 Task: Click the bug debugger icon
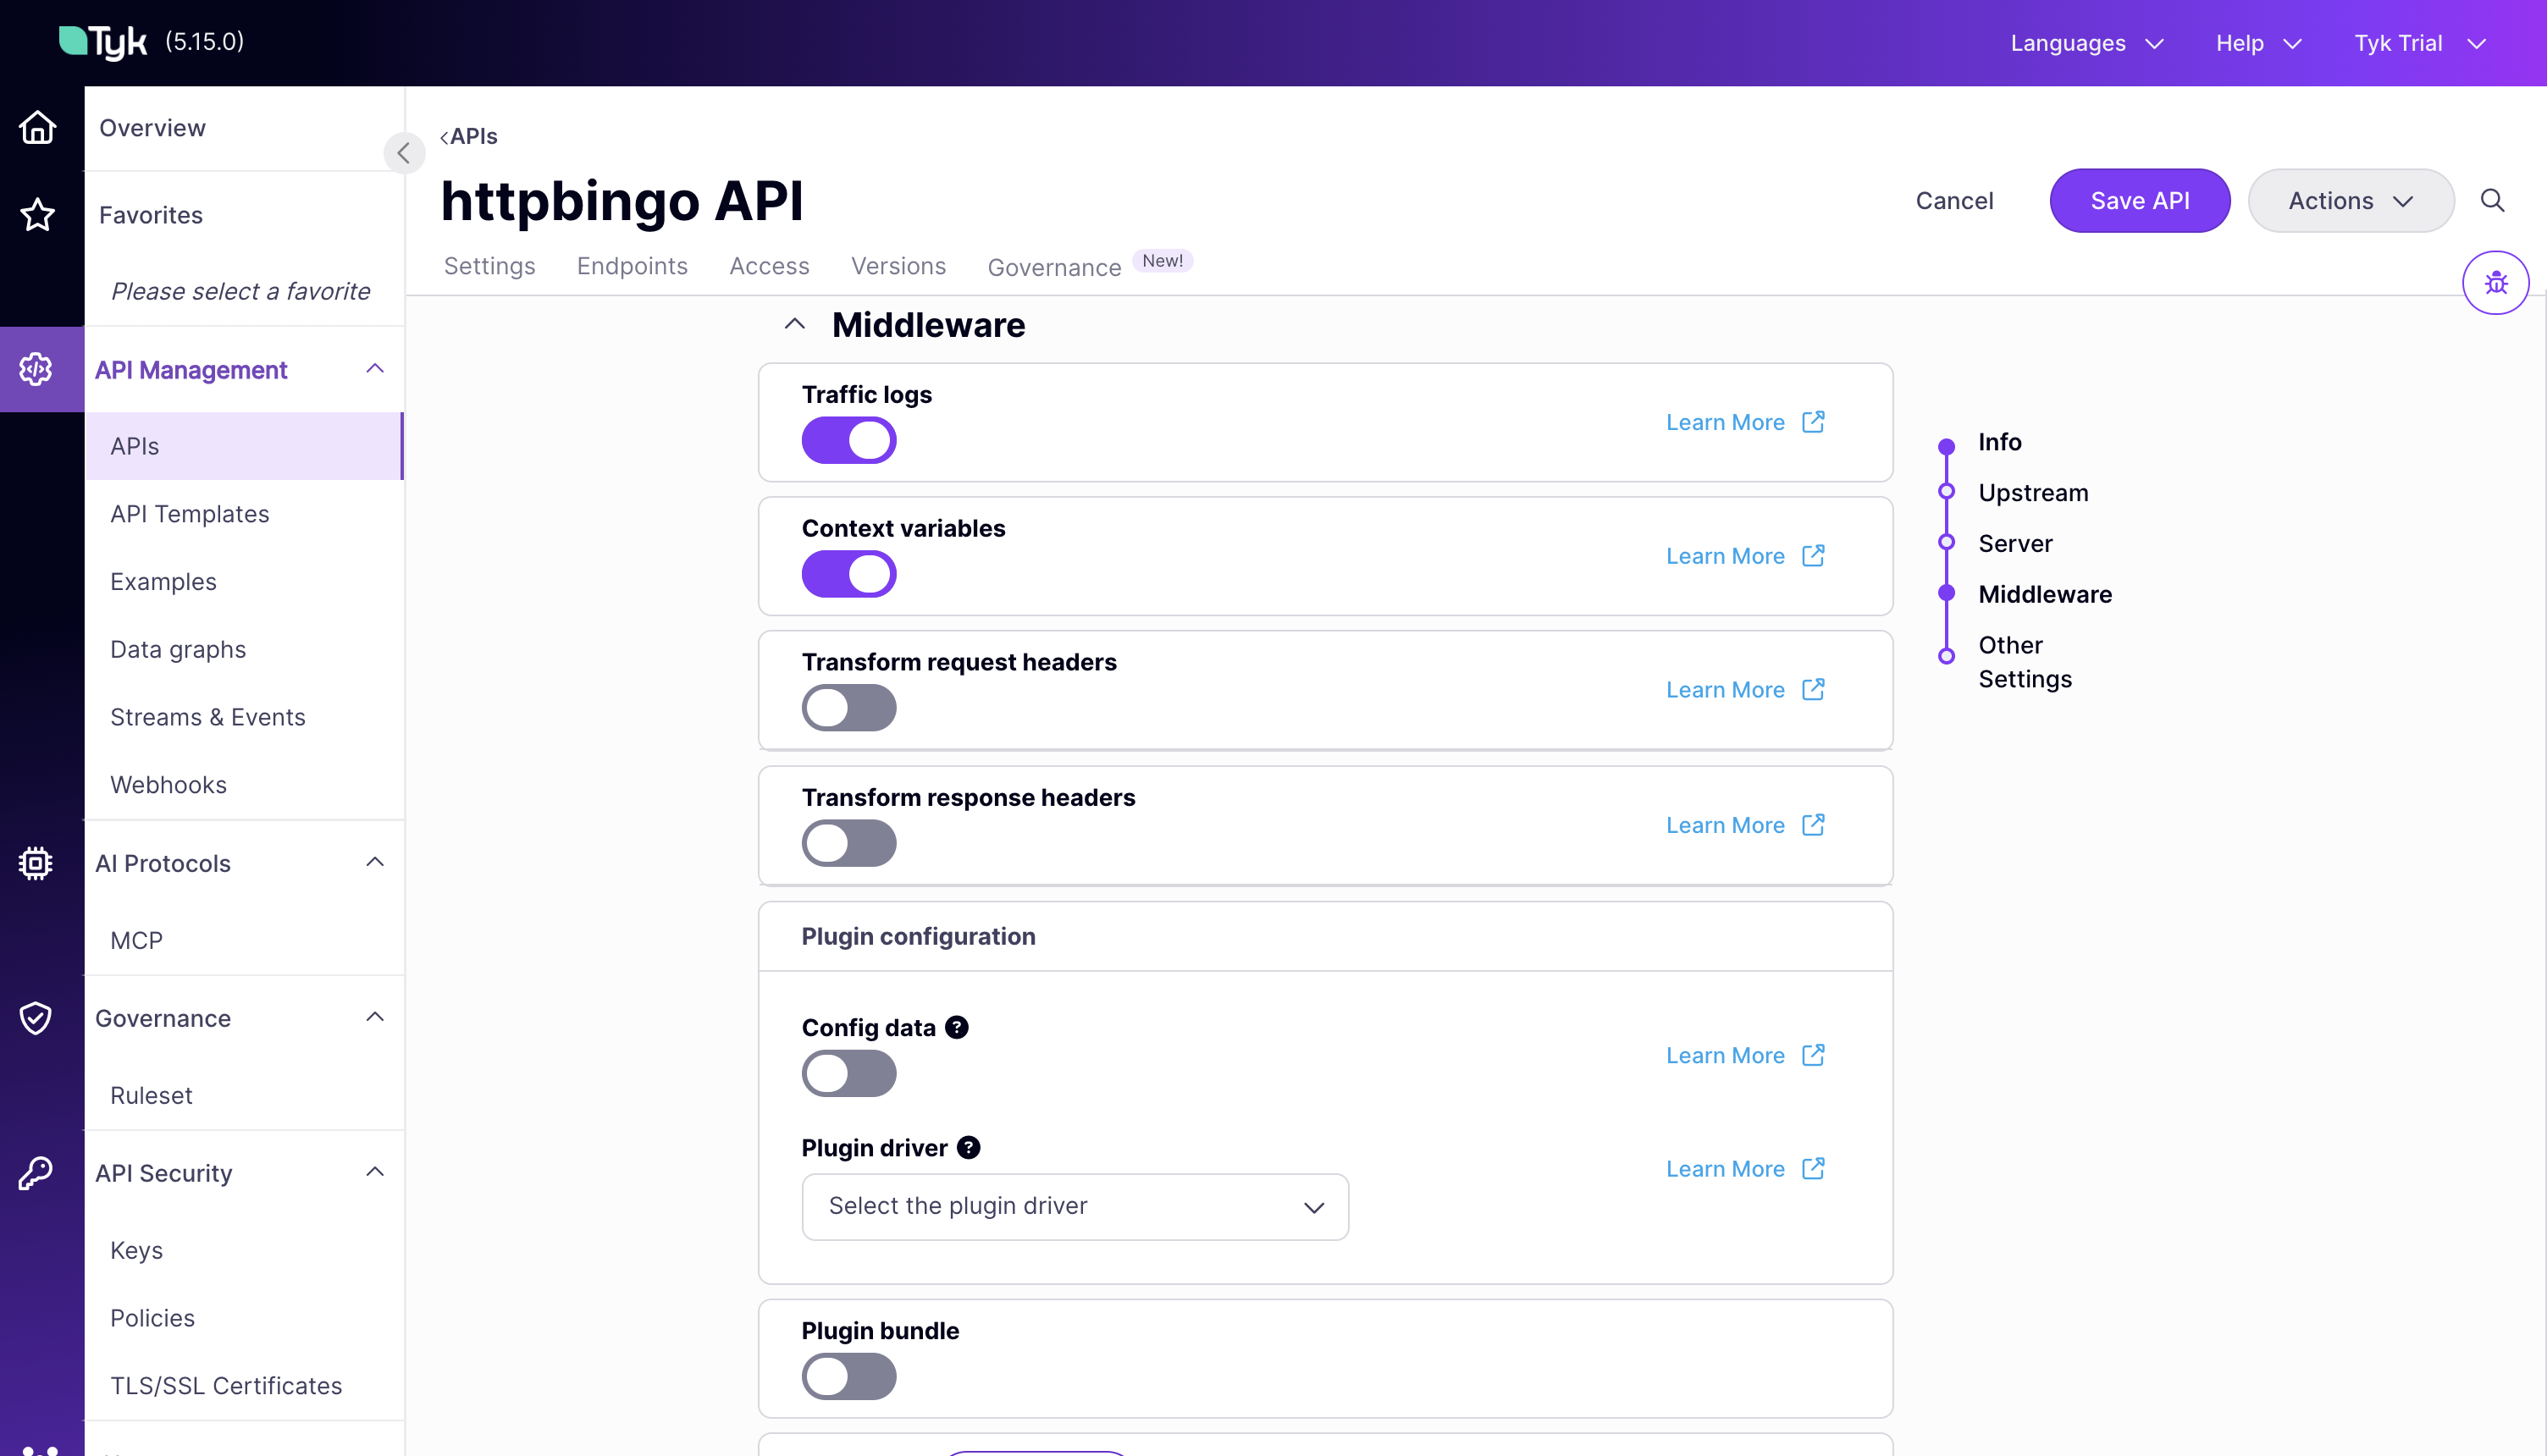(x=2495, y=282)
